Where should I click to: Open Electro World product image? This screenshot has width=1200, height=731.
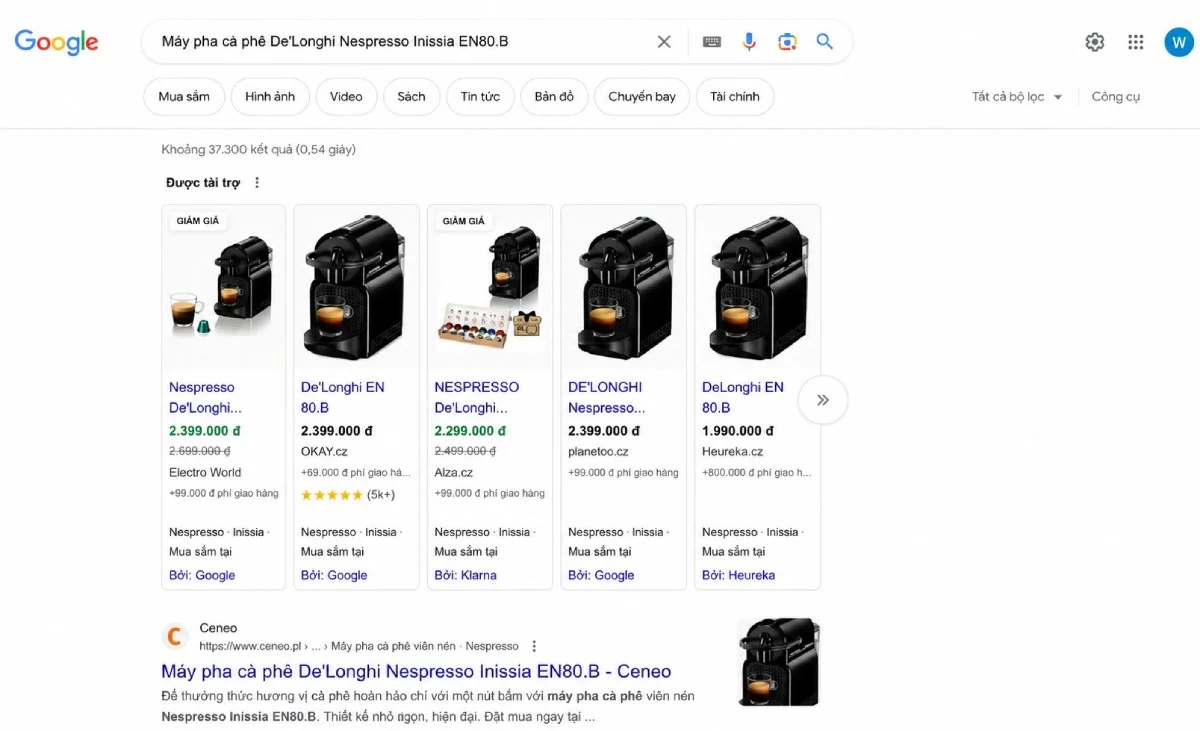[x=224, y=288]
